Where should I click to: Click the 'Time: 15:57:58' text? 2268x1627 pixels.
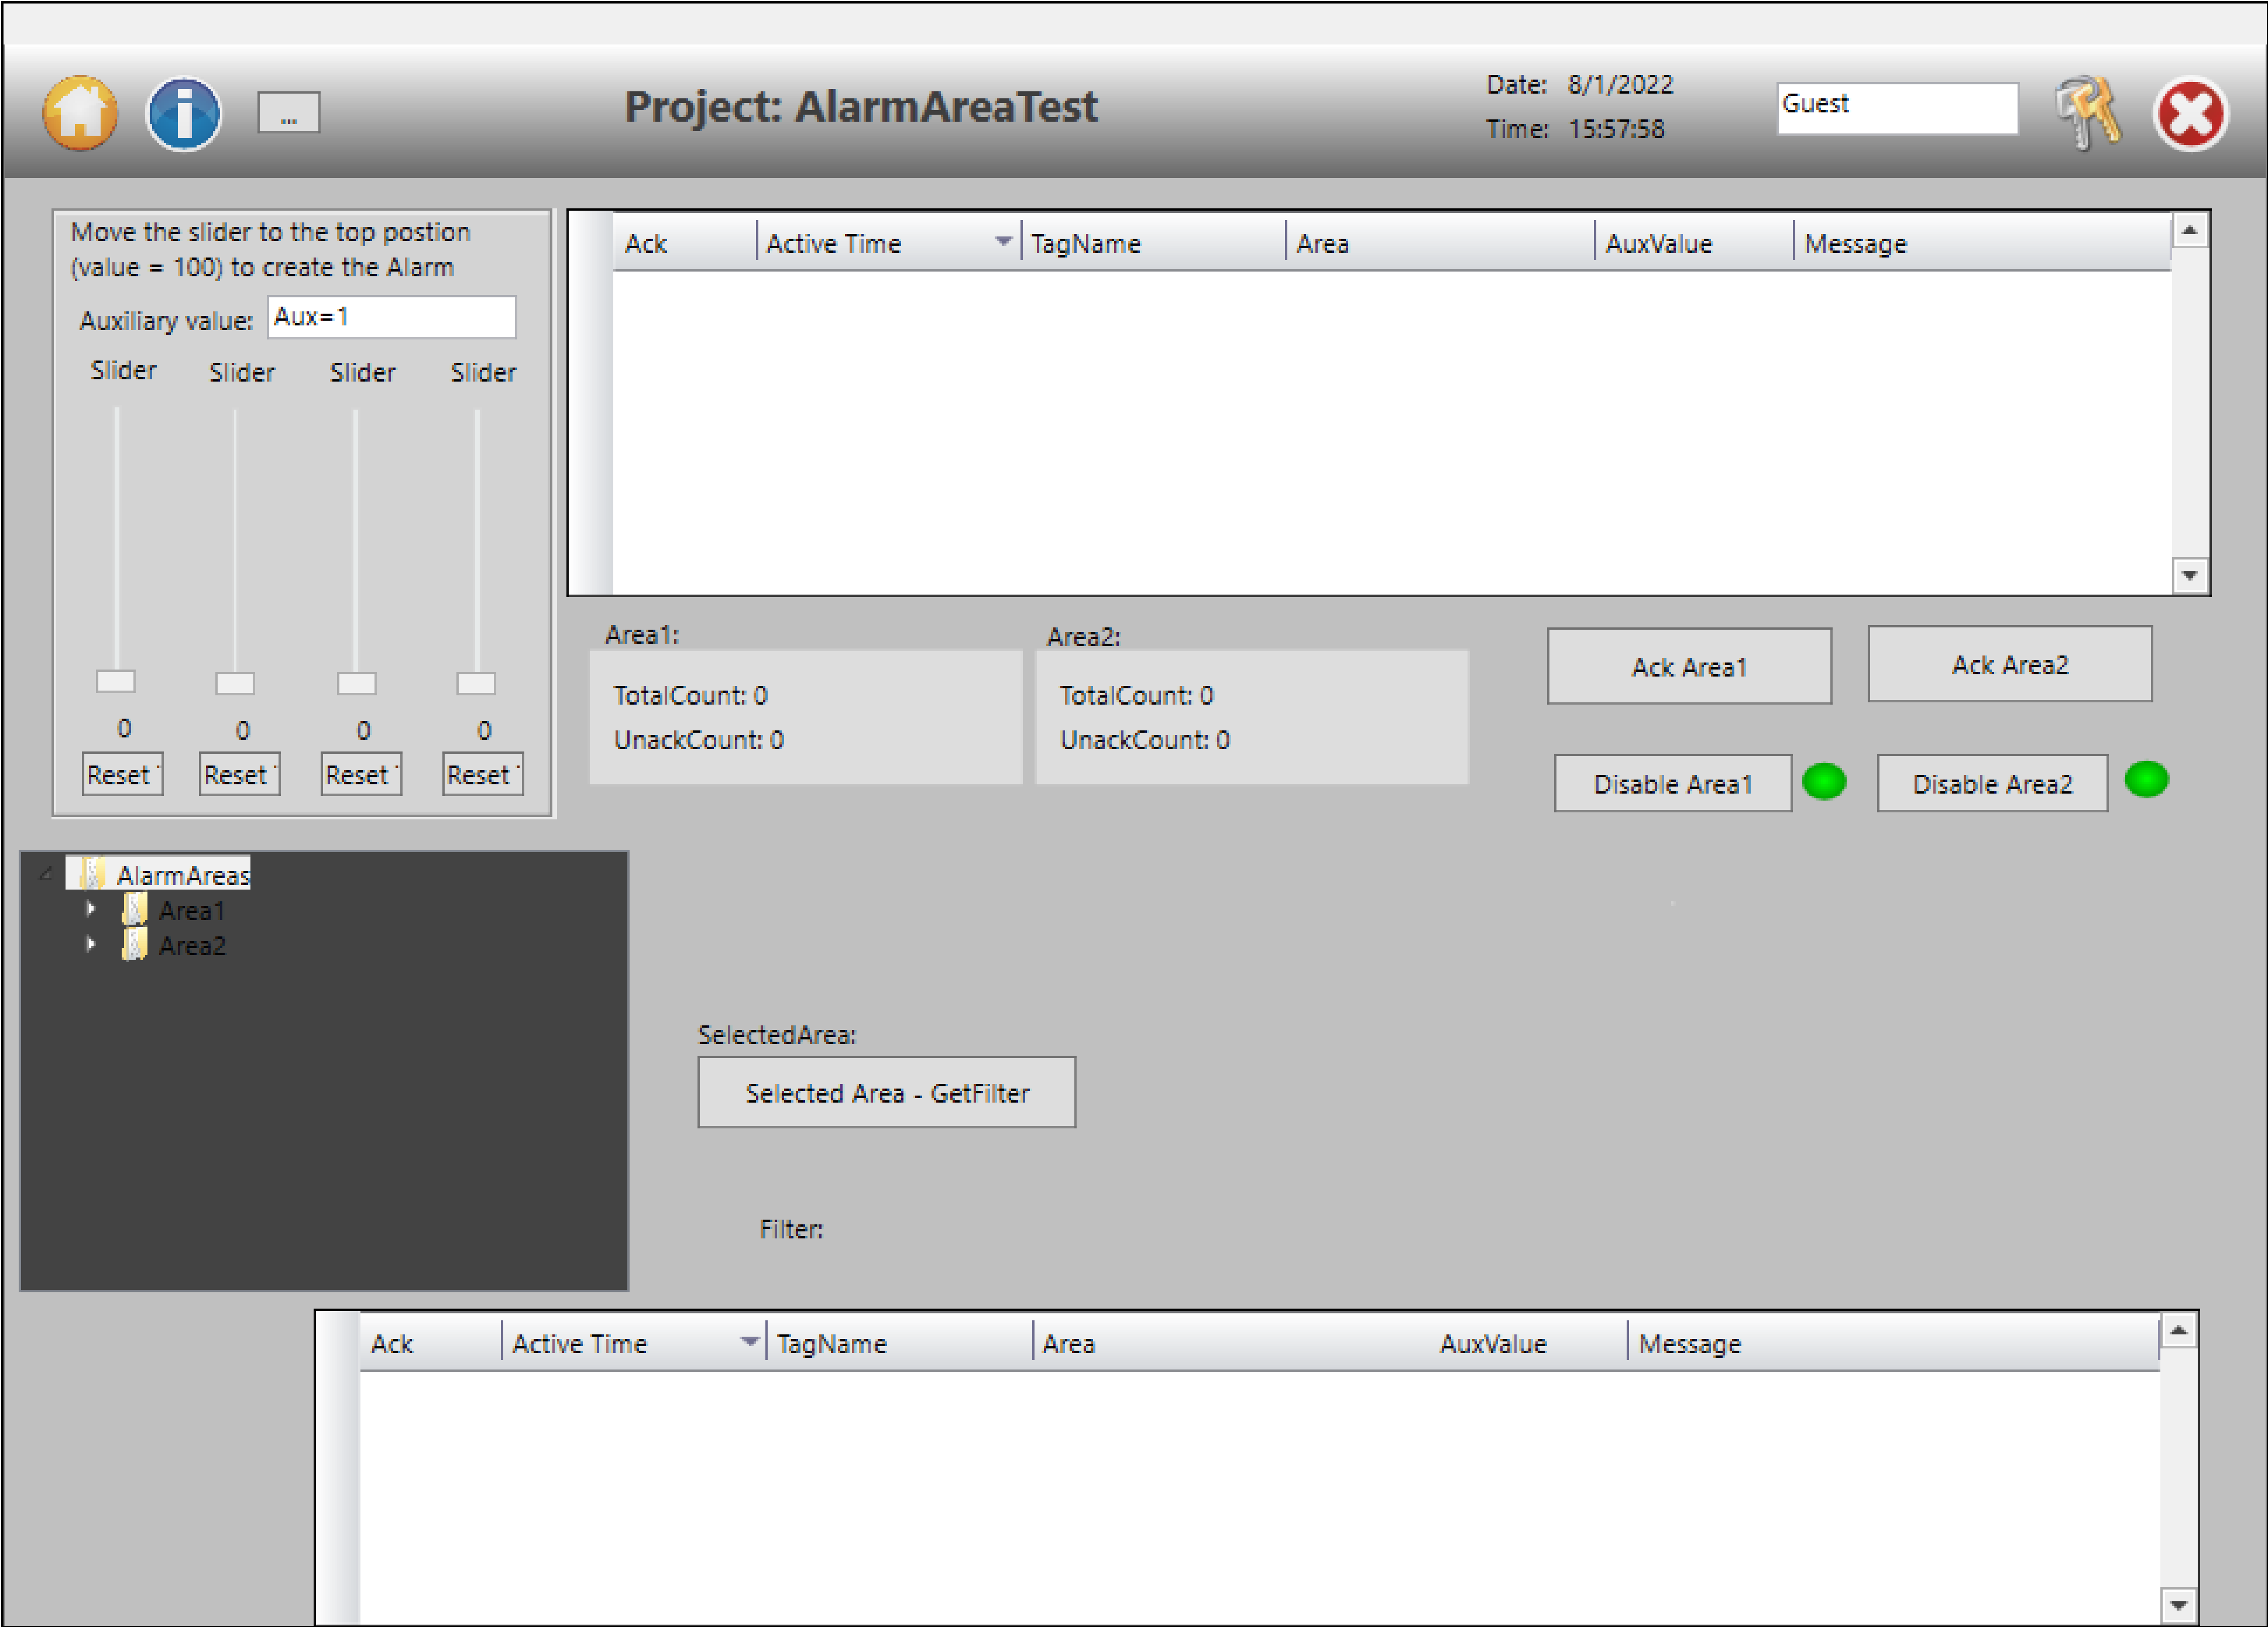tap(1575, 129)
